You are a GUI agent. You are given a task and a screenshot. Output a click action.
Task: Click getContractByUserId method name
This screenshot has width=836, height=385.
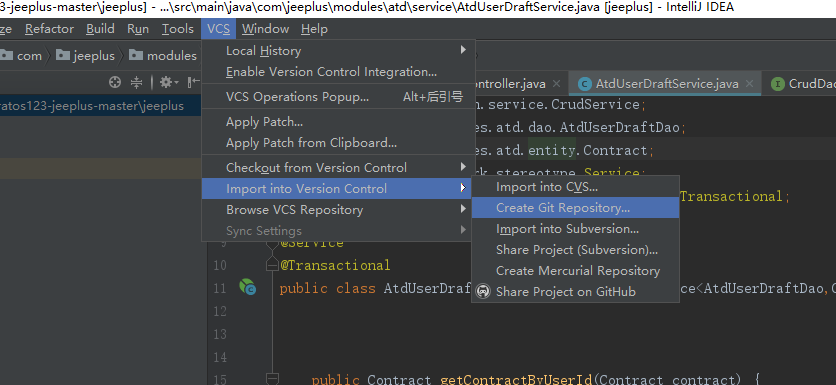coord(516,380)
